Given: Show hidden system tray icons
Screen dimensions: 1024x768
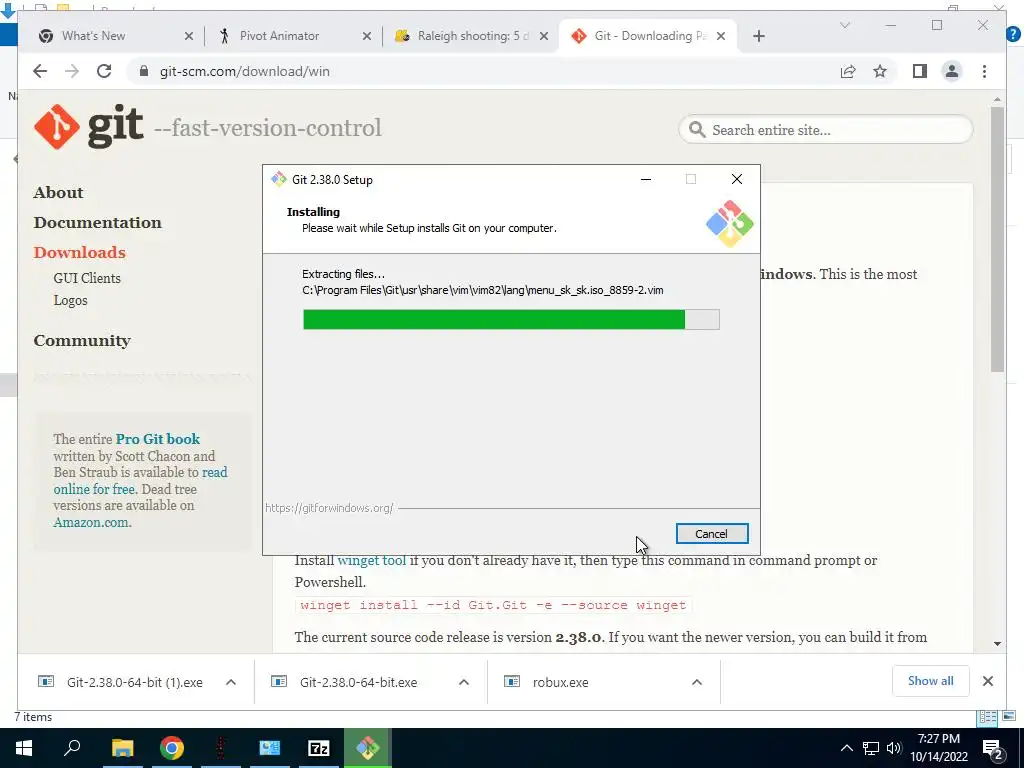Looking at the screenshot, I should pyautogui.click(x=846, y=748).
